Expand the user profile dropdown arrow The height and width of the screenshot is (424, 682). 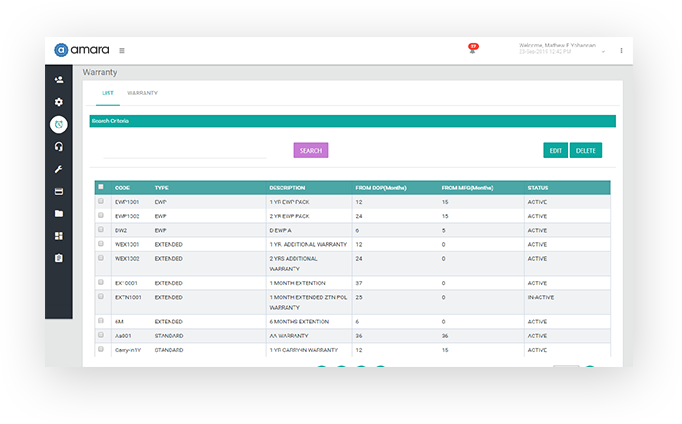tap(603, 52)
